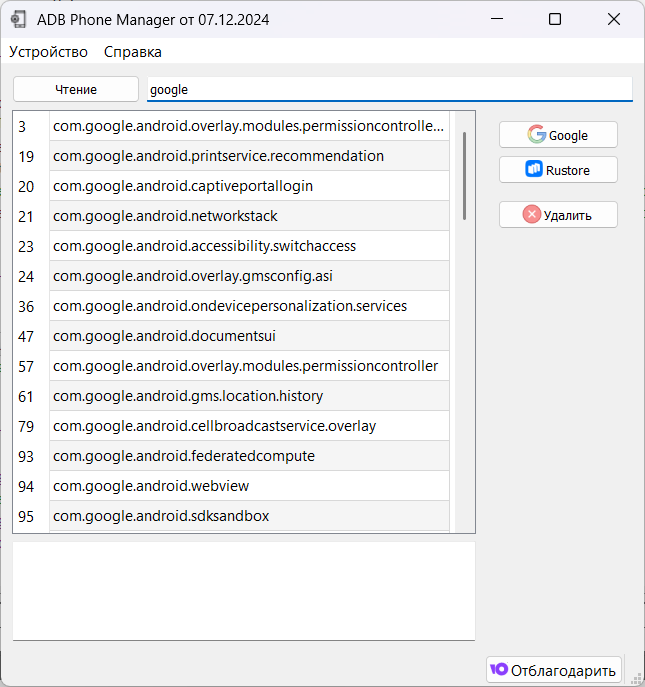Click the window resize grip in bottom corner

point(637,680)
